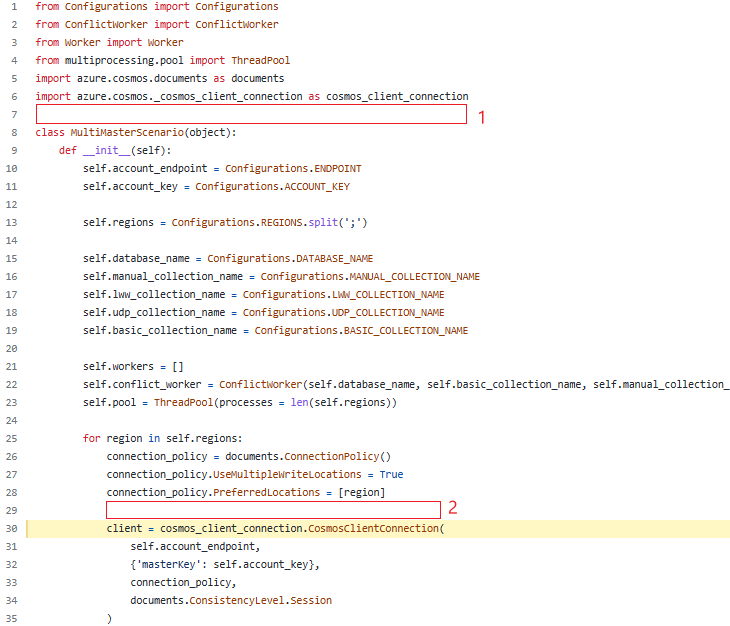Click 'self.udp_collection_name' on line 18
Screen dimensions: 730x626
point(154,312)
